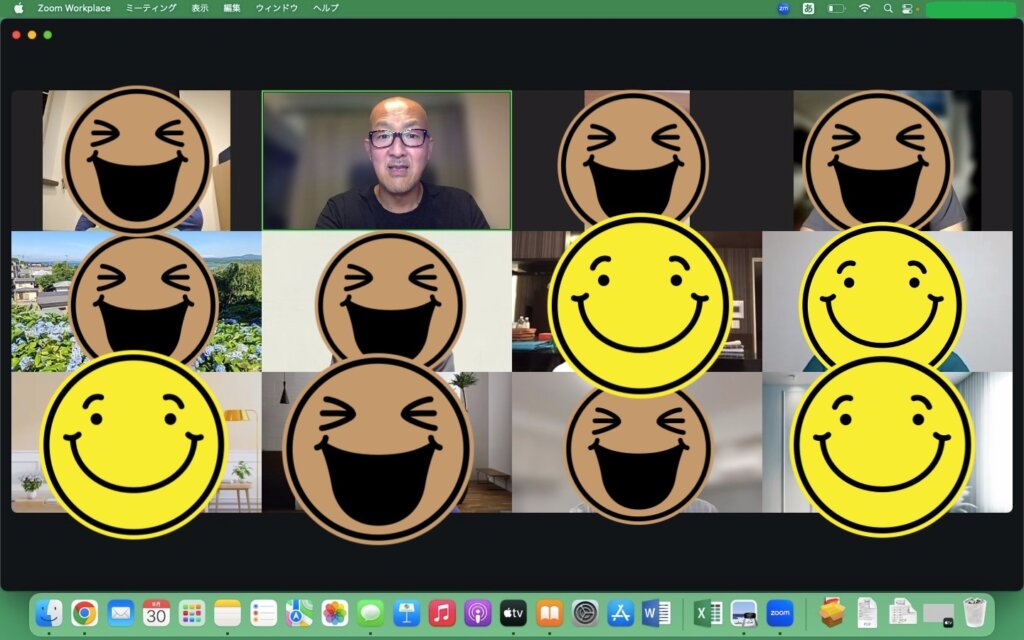1024x640 pixels.
Task: Open the ヘルプ menu item
Action: tap(326, 8)
